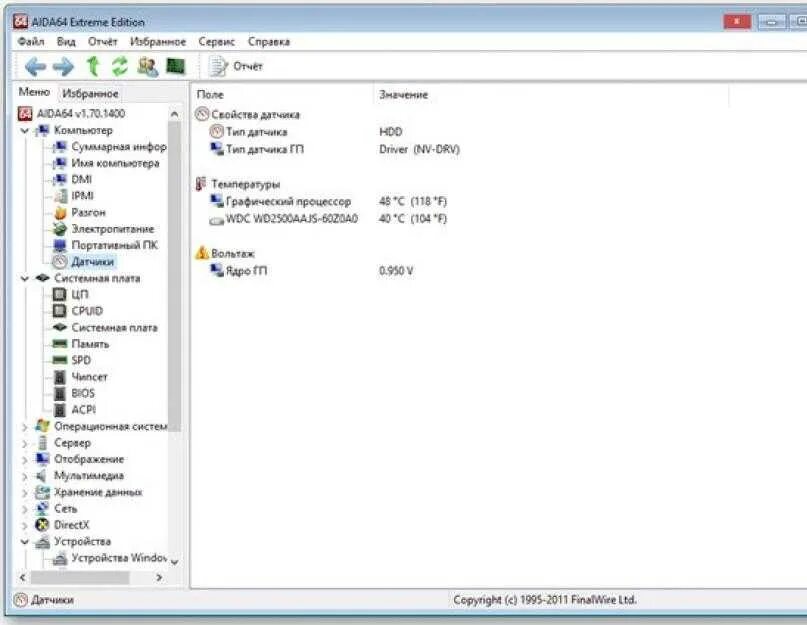The width and height of the screenshot is (807, 625).
Task: Expand the Мультимедиа tree node
Action: pyautogui.click(x=24, y=476)
